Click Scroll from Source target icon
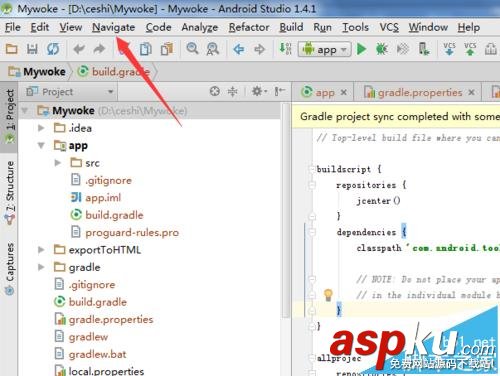Viewport: 500px width, 376px height. [215, 91]
